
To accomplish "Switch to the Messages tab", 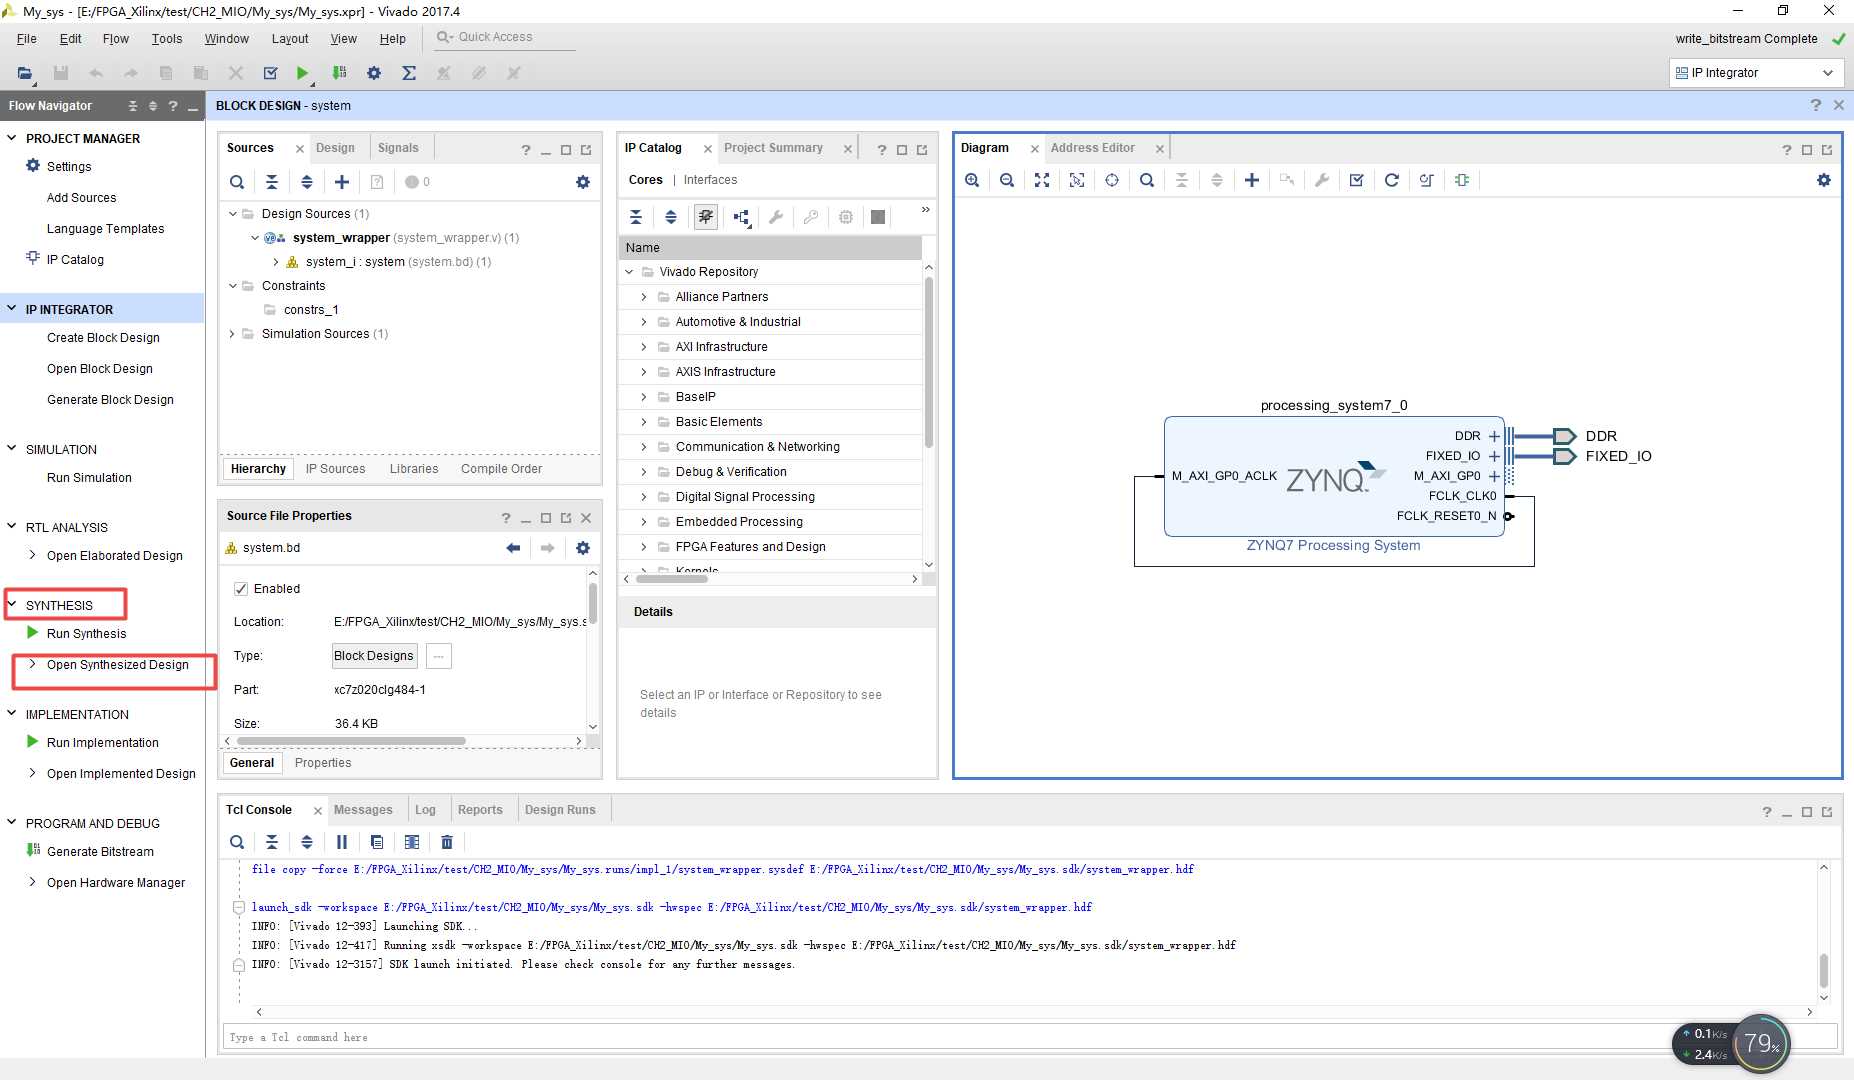I will (x=363, y=810).
